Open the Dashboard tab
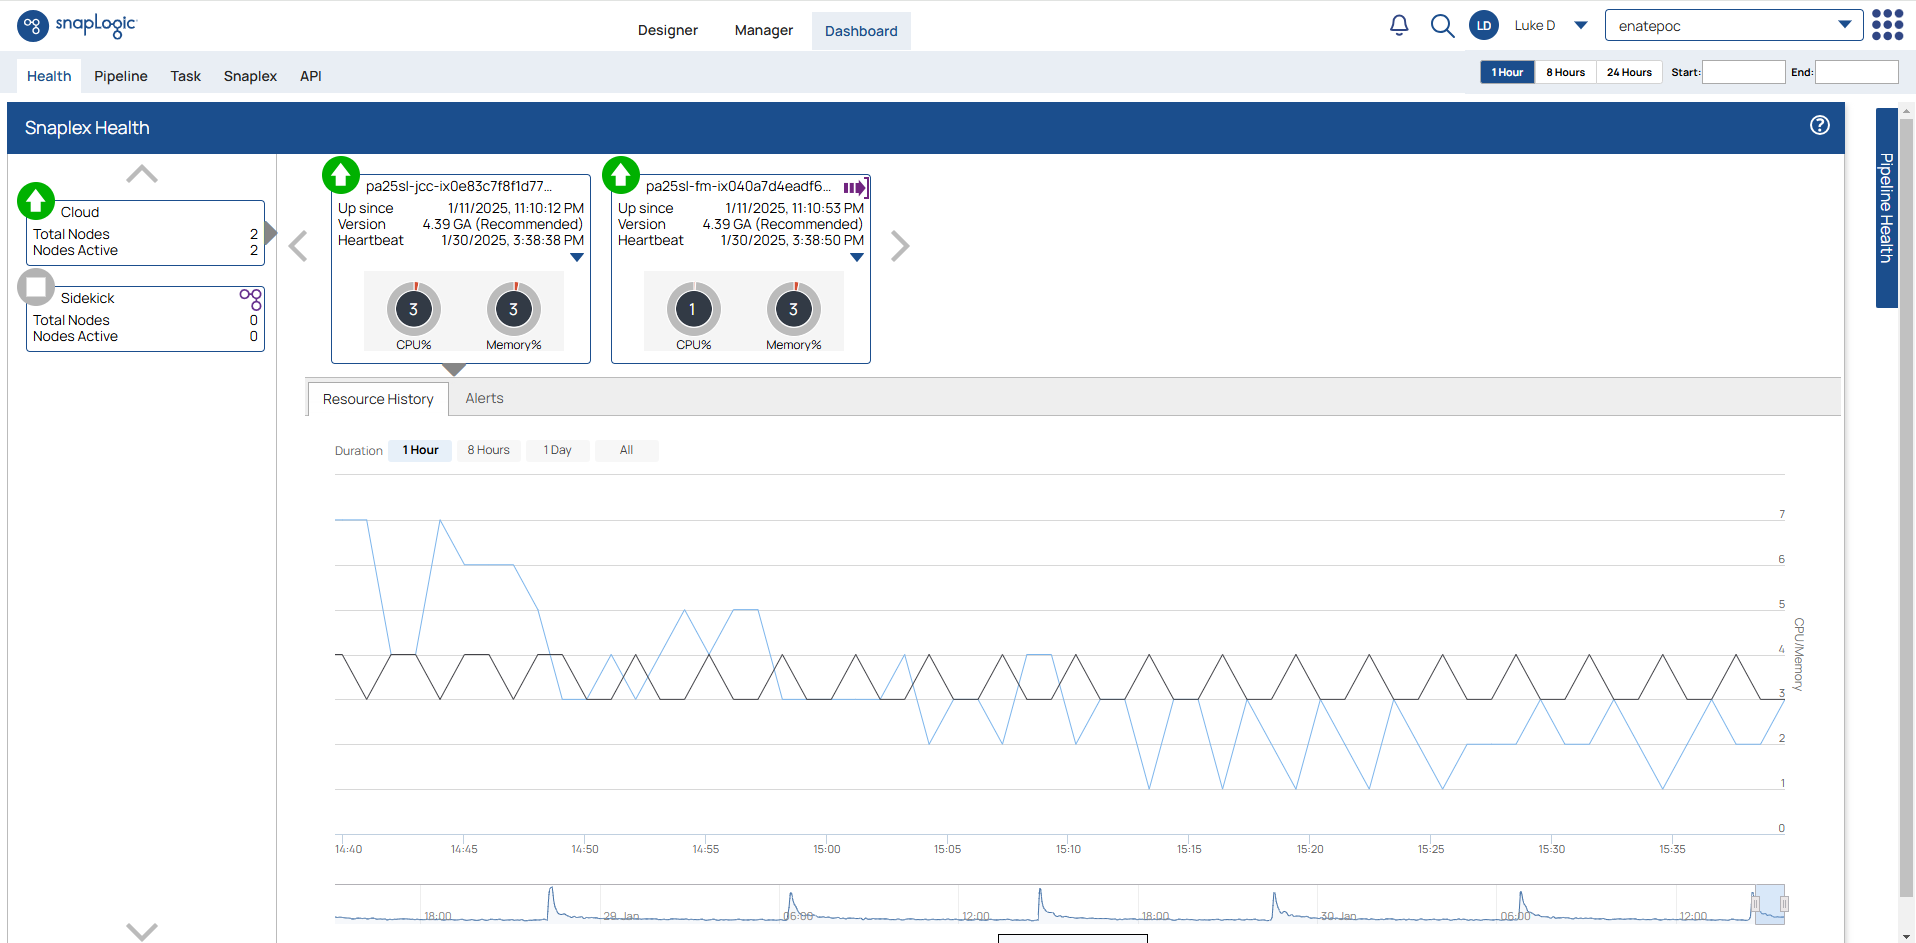 coord(861,31)
